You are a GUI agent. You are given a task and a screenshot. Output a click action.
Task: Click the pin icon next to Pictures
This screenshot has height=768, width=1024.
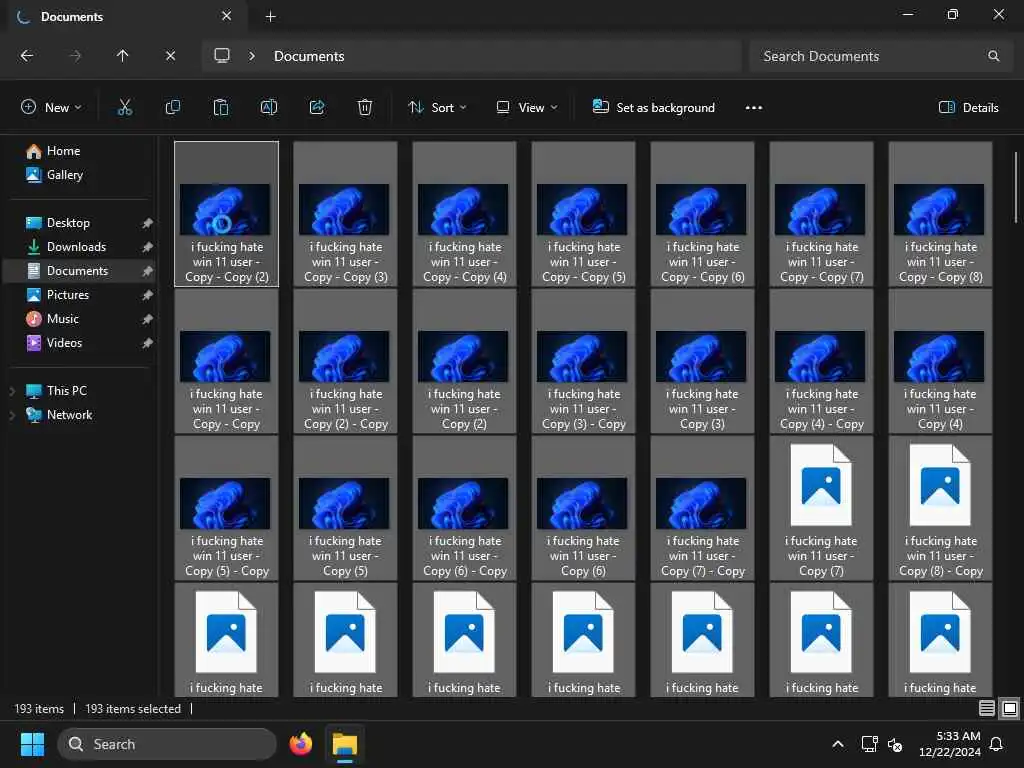pos(148,295)
